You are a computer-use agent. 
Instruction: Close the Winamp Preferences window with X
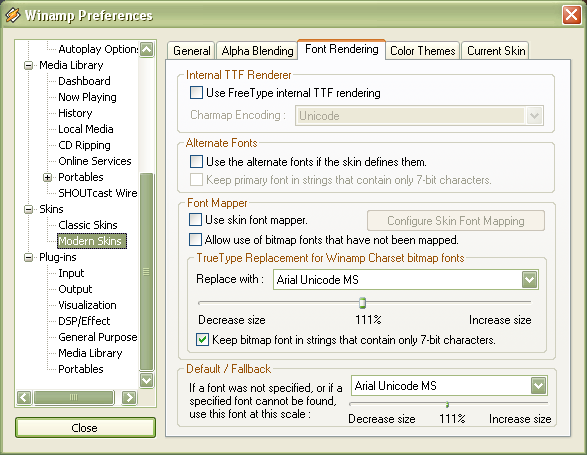[x=571, y=15]
